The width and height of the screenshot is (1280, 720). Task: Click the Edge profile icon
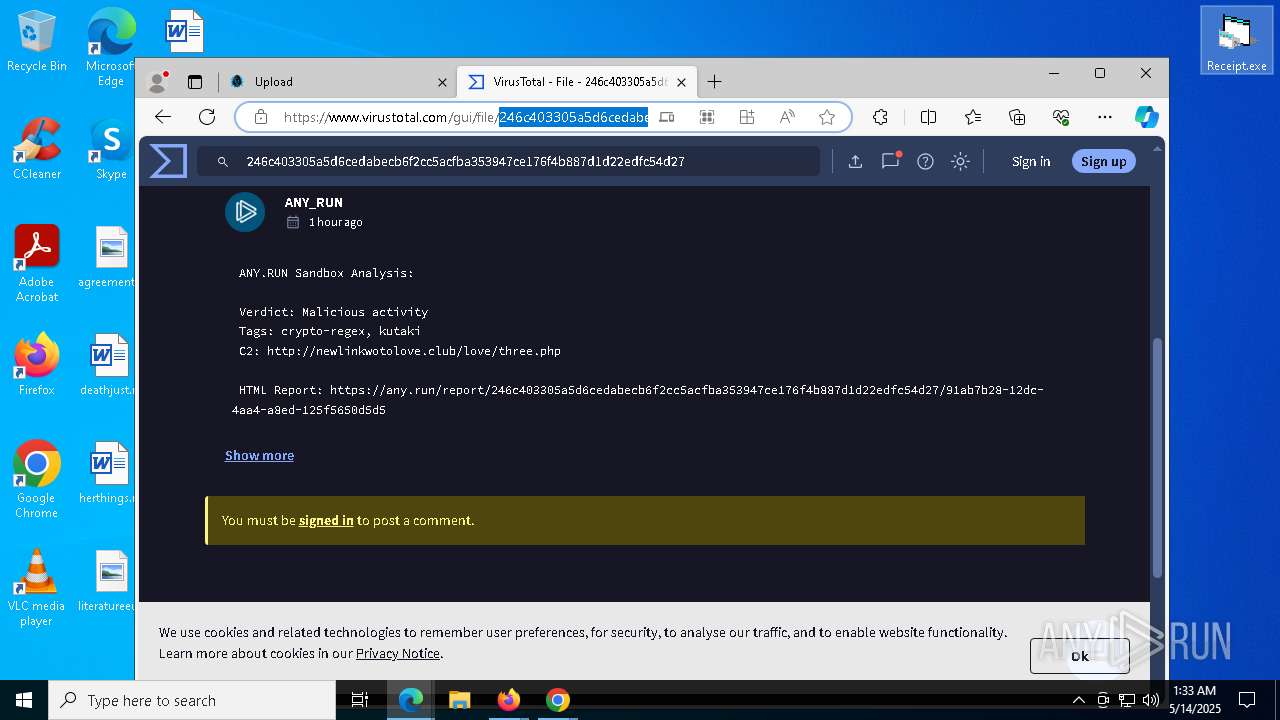point(157,82)
